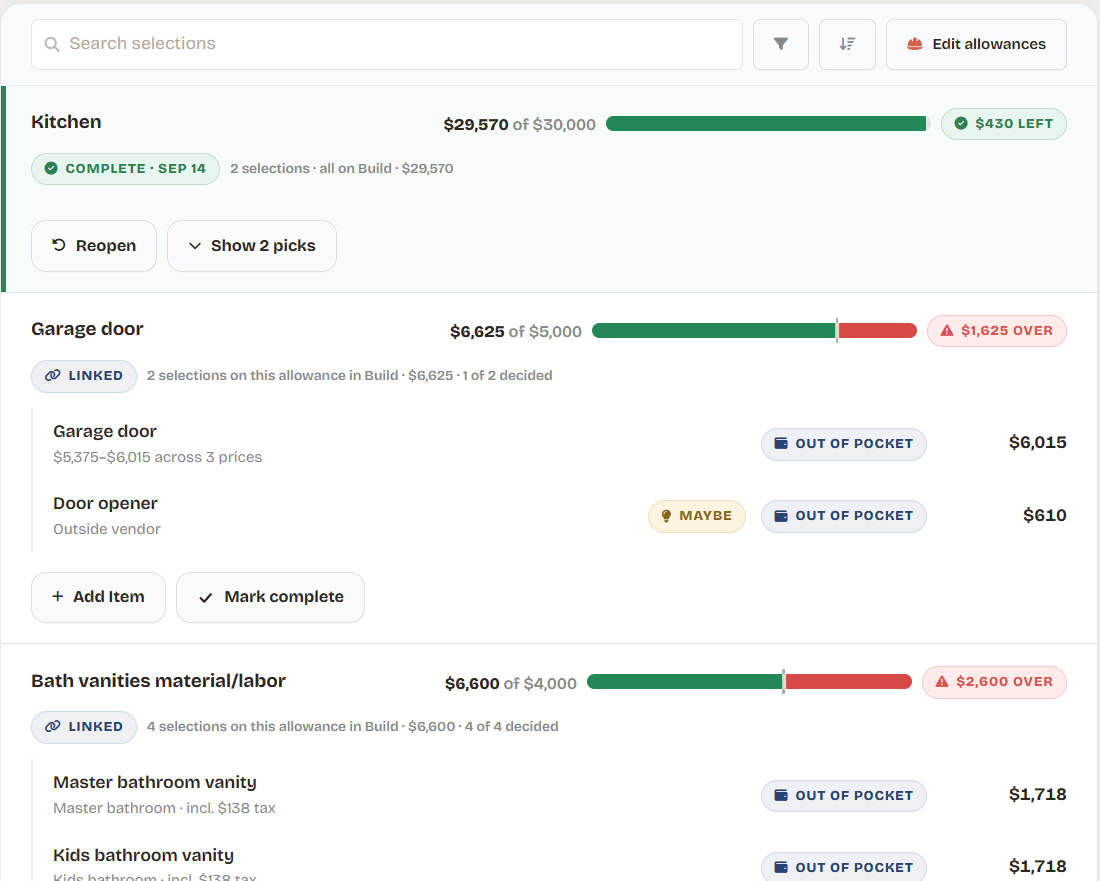Viewport: 1100px width, 881px height.
Task: Click the $6,015 price value
Action: click(x=1038, y=443)
